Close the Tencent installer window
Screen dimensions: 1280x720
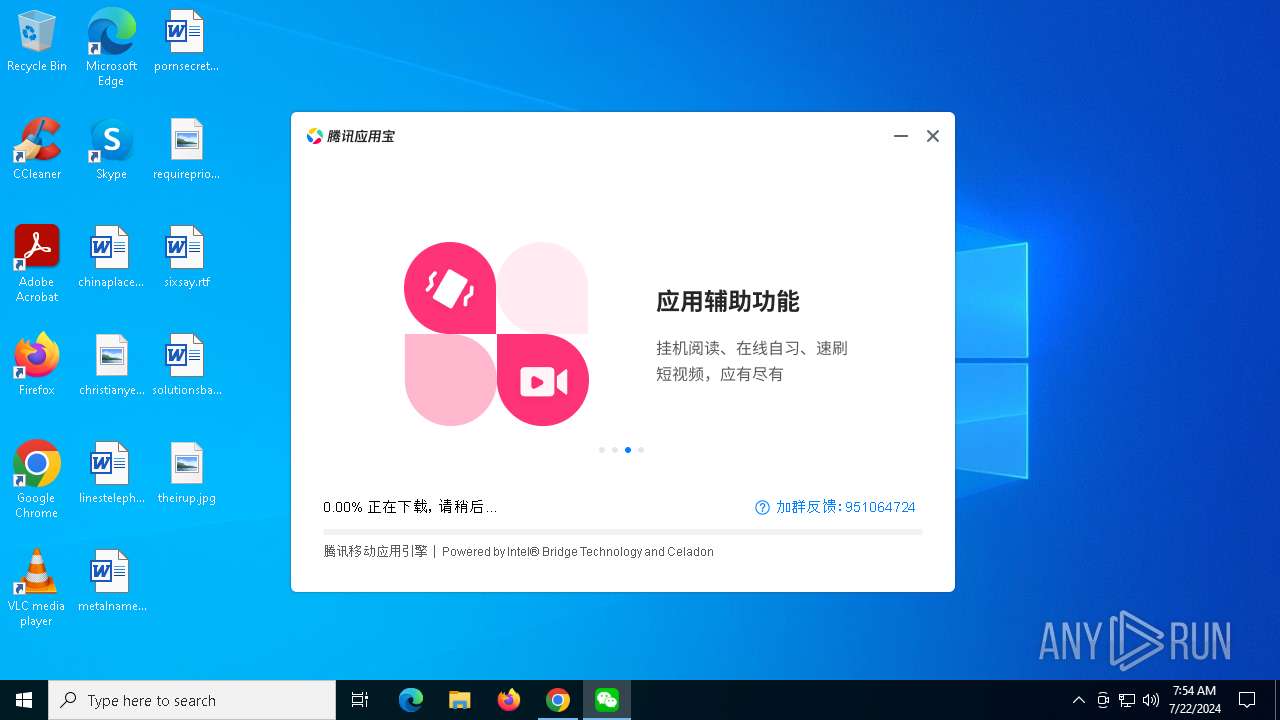(x=933, y=136)
